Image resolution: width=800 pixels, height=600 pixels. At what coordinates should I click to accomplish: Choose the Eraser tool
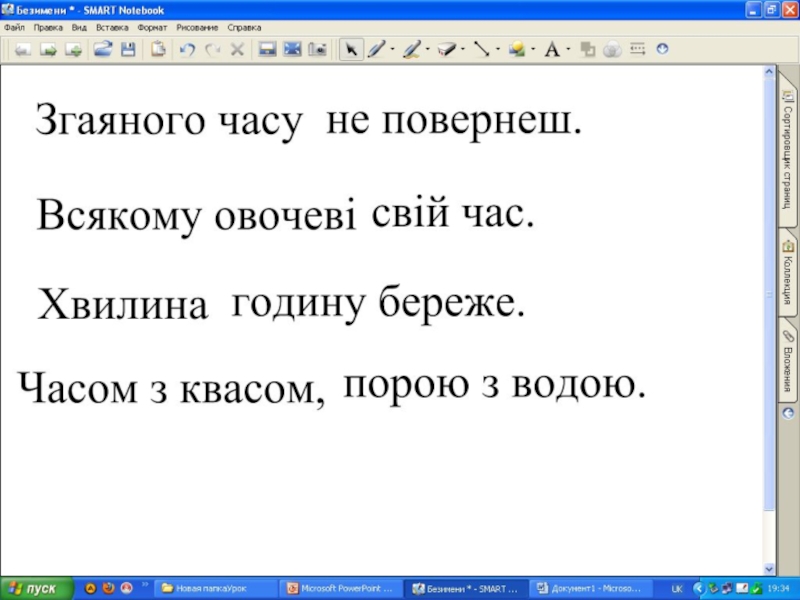click(x=446, y=49)
